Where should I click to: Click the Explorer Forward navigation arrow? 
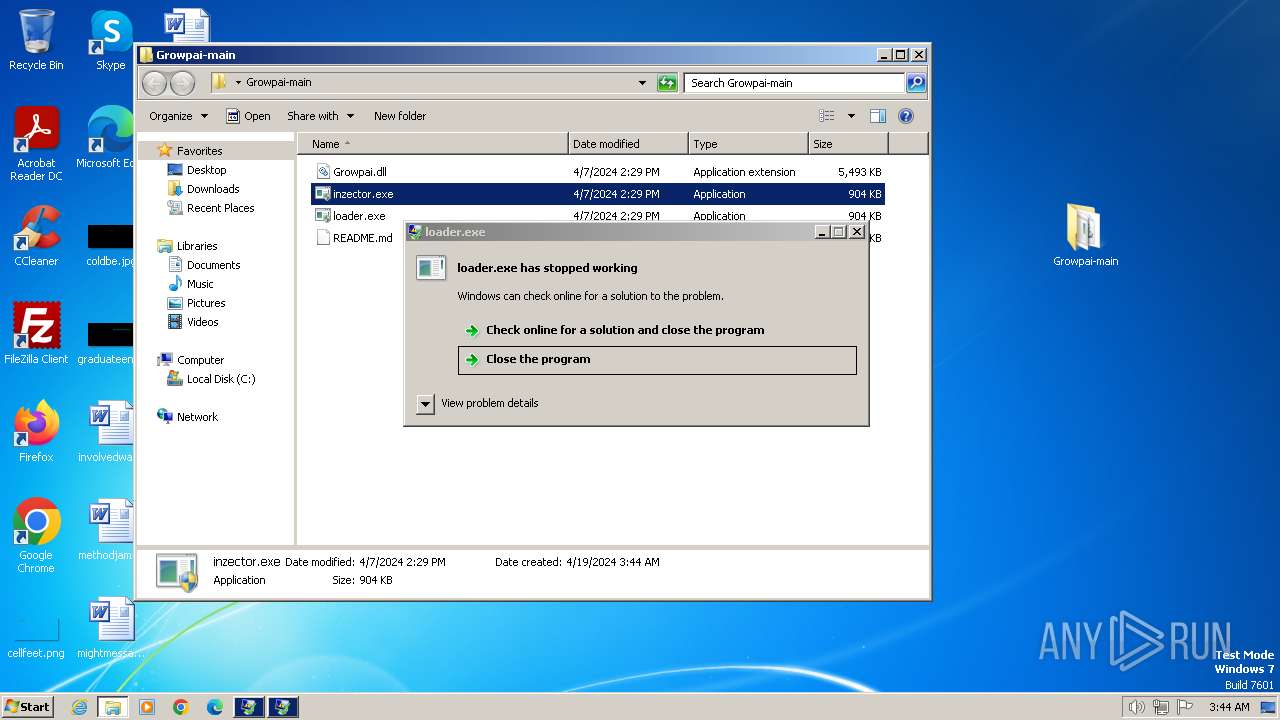pyautogui.click(x=182, y=83)
